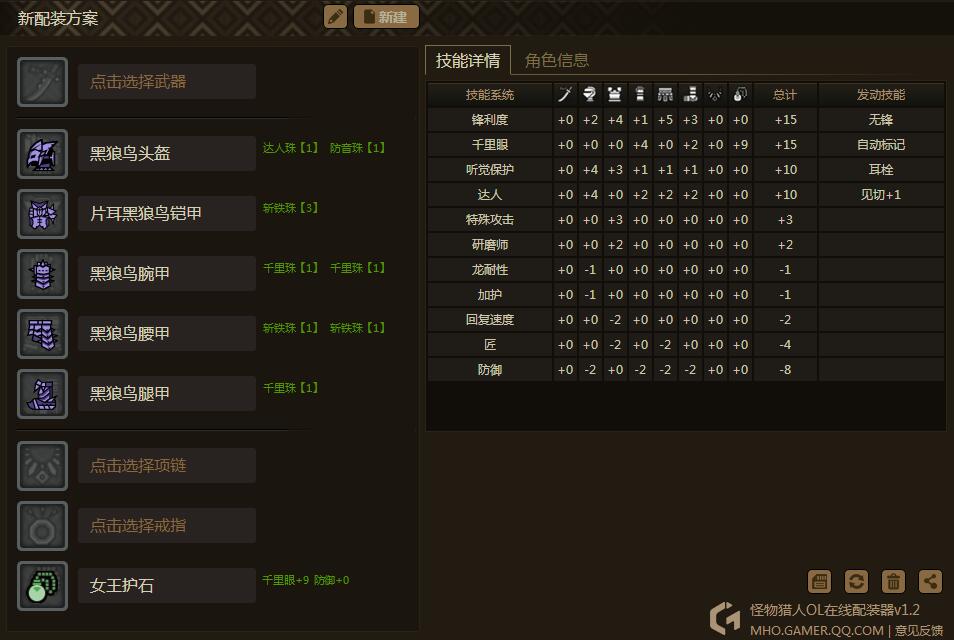Select 龙耐性 skill row
The image size is (954, 640).
click(x=686, y=270)
